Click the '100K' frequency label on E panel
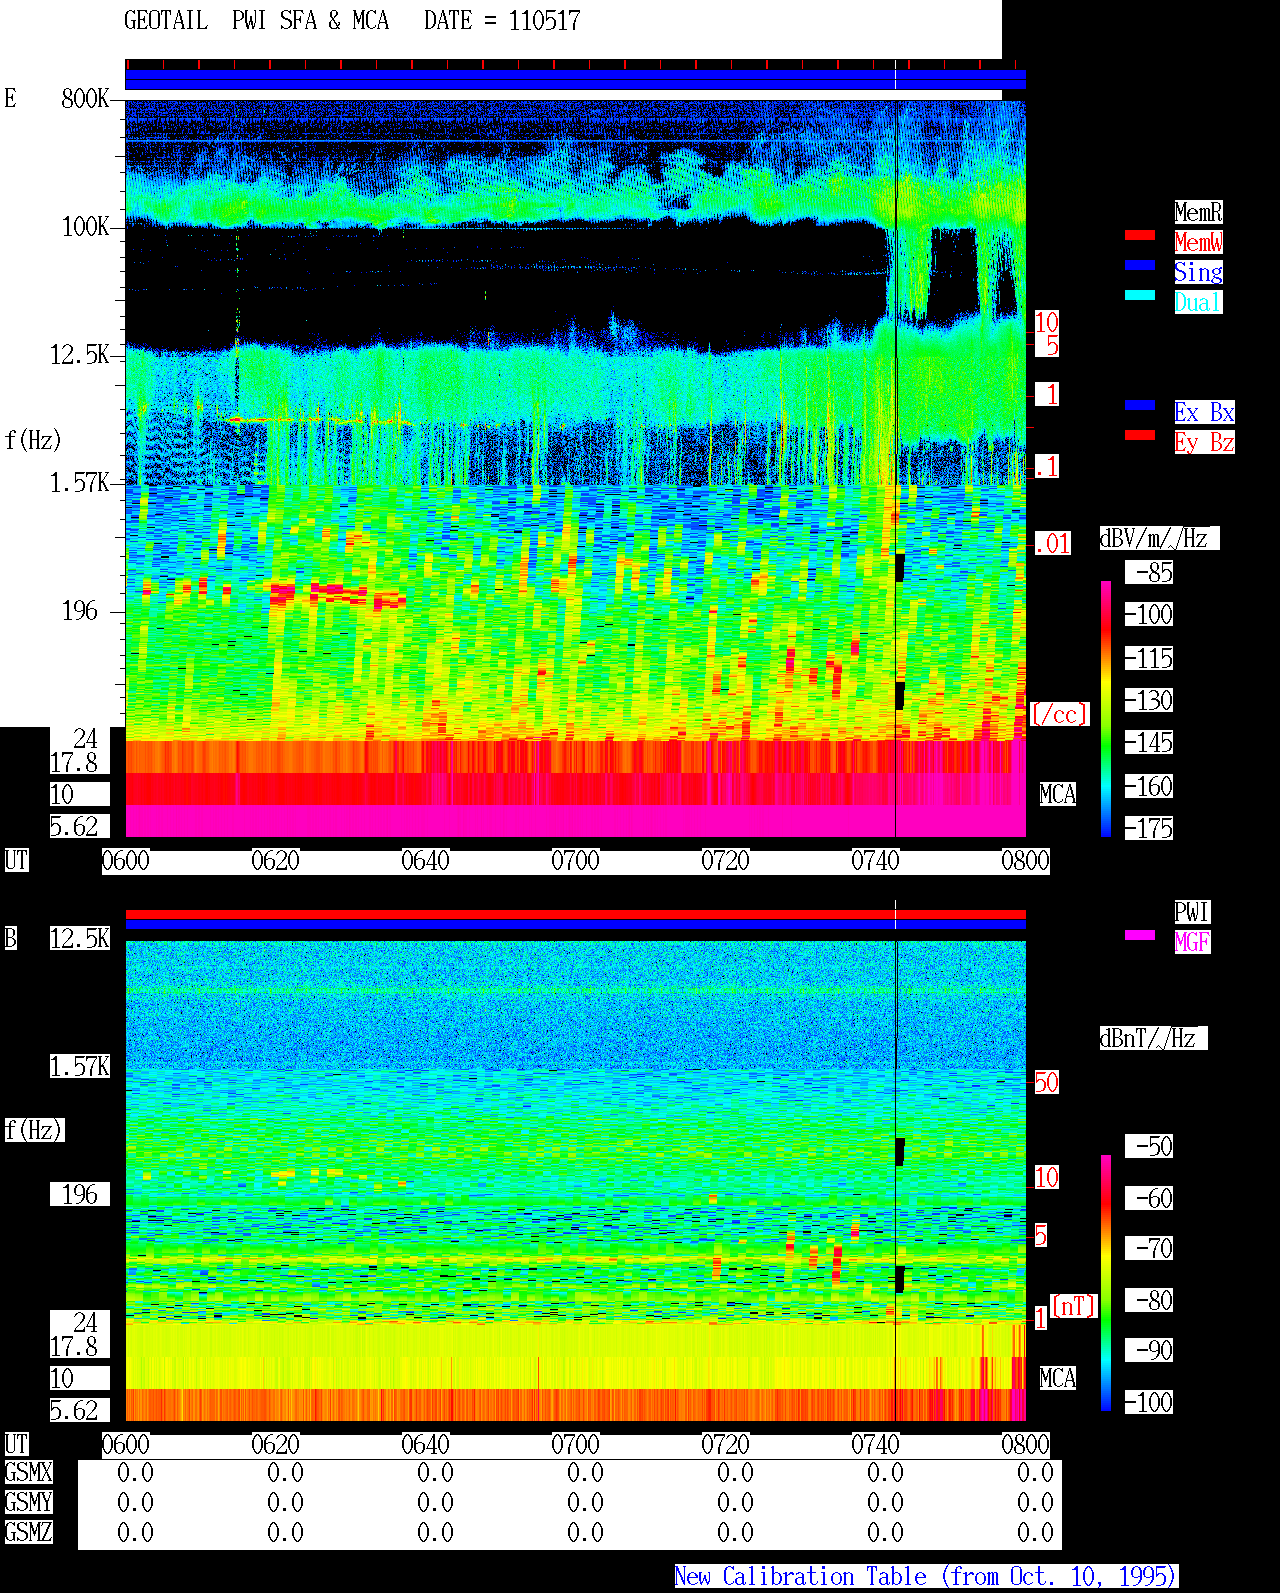 coord(85,227)
